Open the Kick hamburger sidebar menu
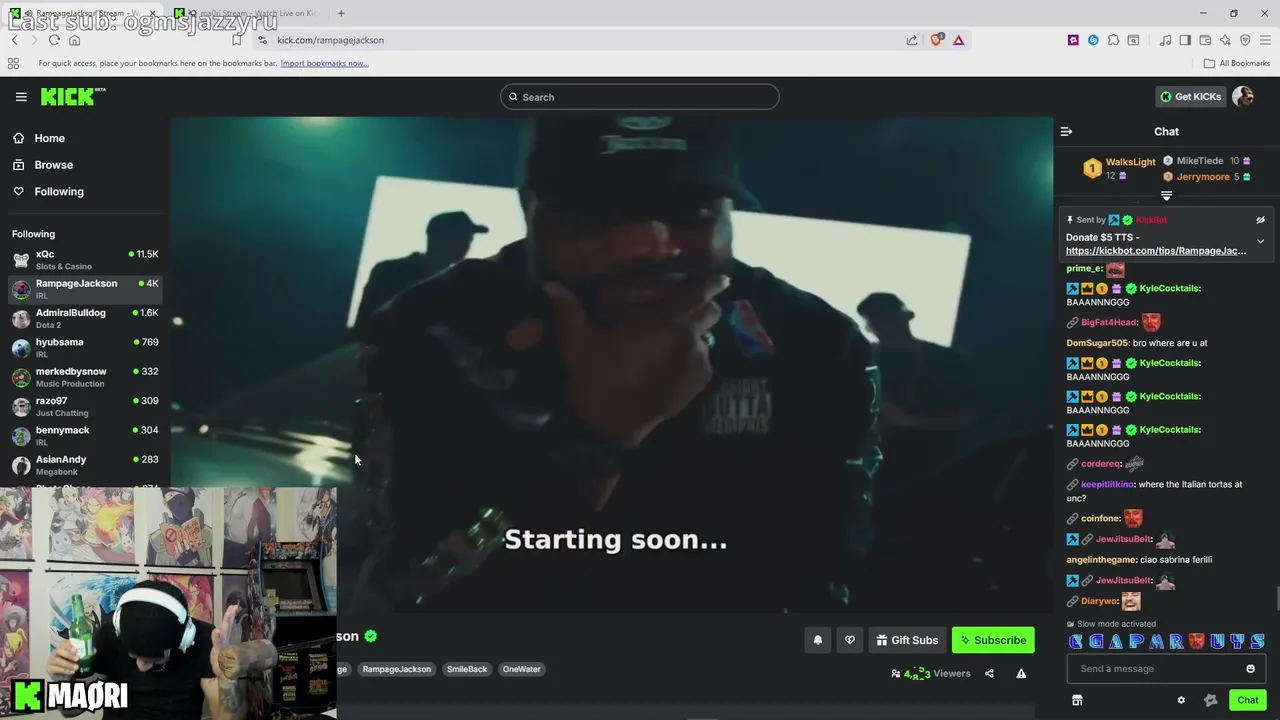Image resolution: width=1280 pixels, height=720 pixels. tap(21, 97)
